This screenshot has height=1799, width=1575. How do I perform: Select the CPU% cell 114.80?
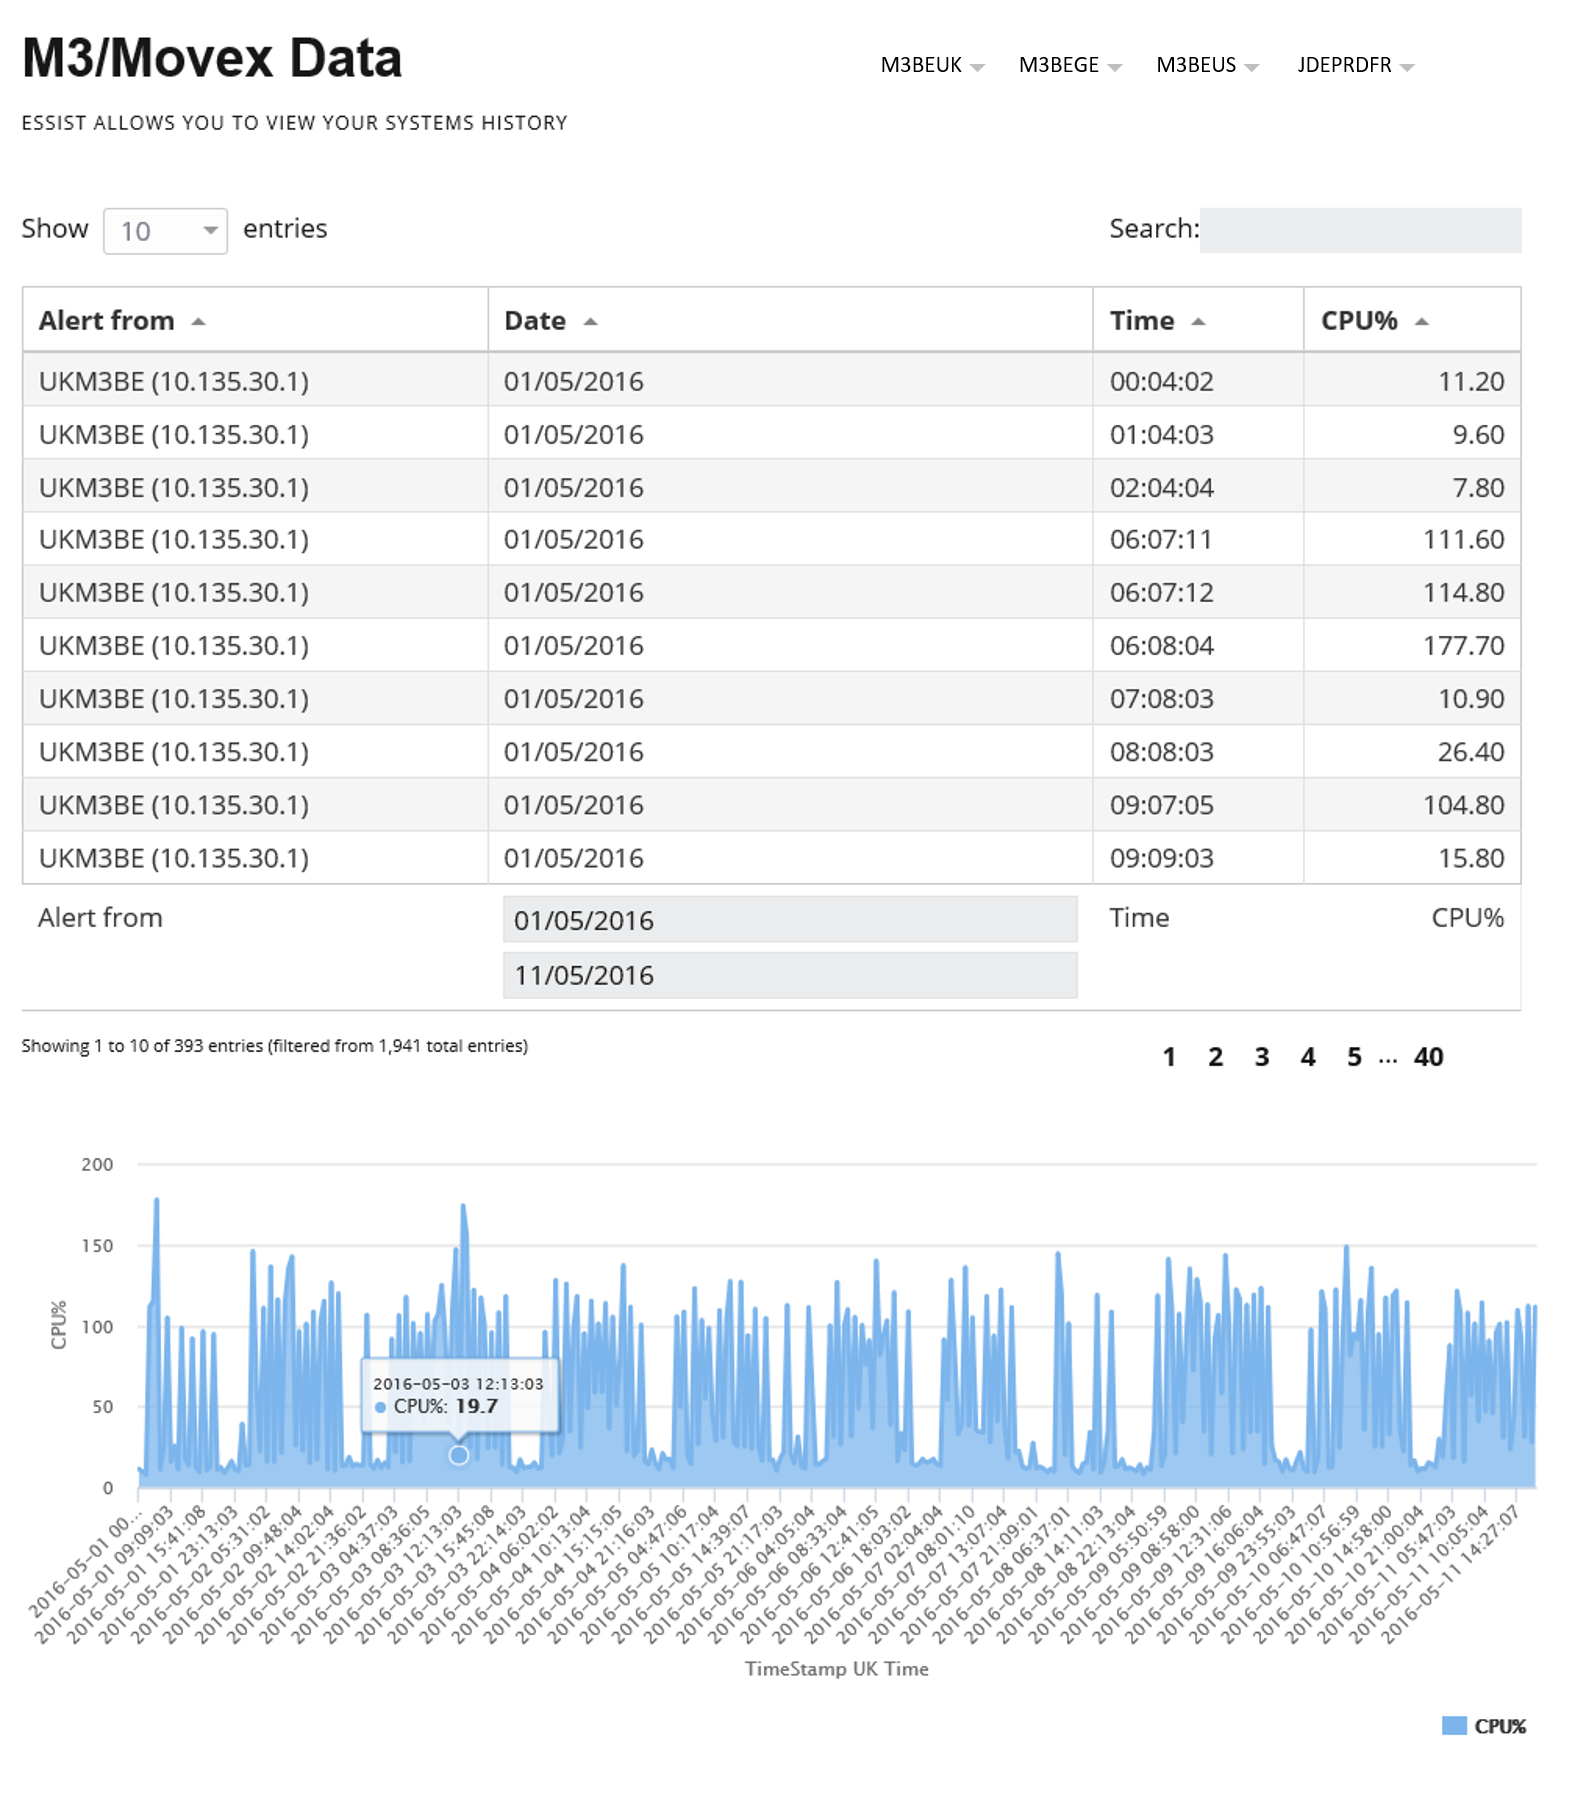[1412, 593]
